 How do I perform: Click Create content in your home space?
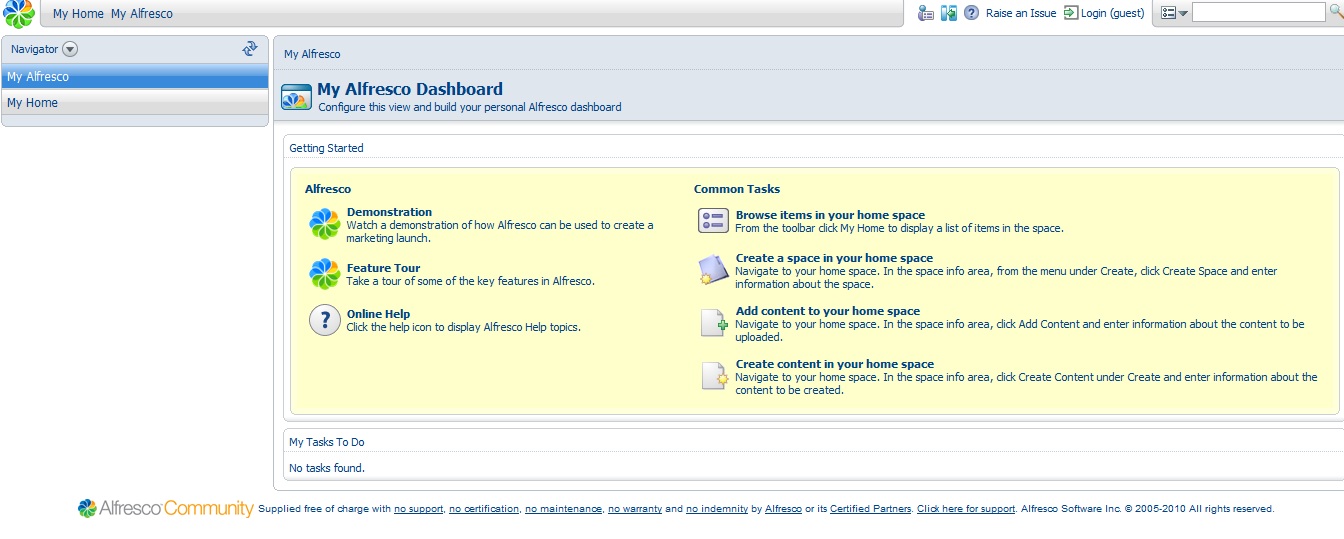tap(835, 364)
